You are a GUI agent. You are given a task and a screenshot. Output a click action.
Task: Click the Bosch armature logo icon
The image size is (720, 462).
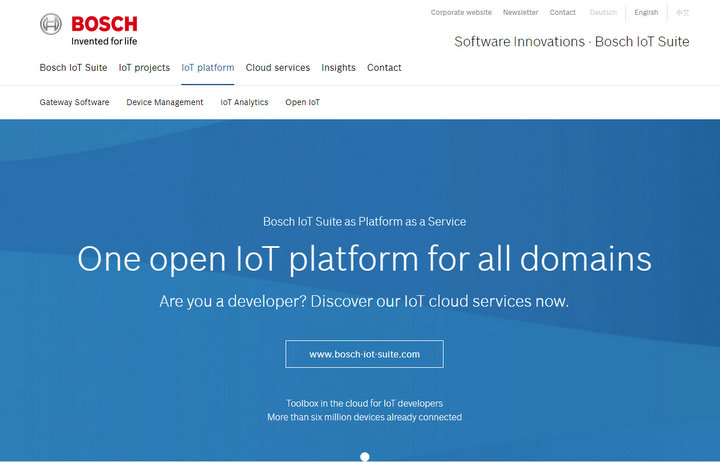(51, 24)
